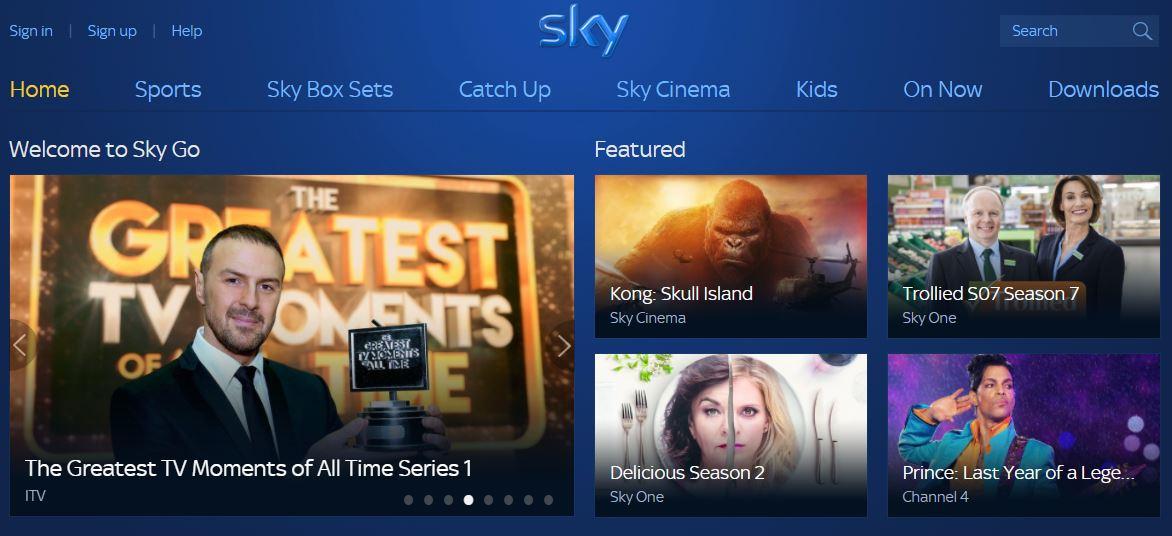
Task: Open the Sports tab
Action: [x=168, y=90]
